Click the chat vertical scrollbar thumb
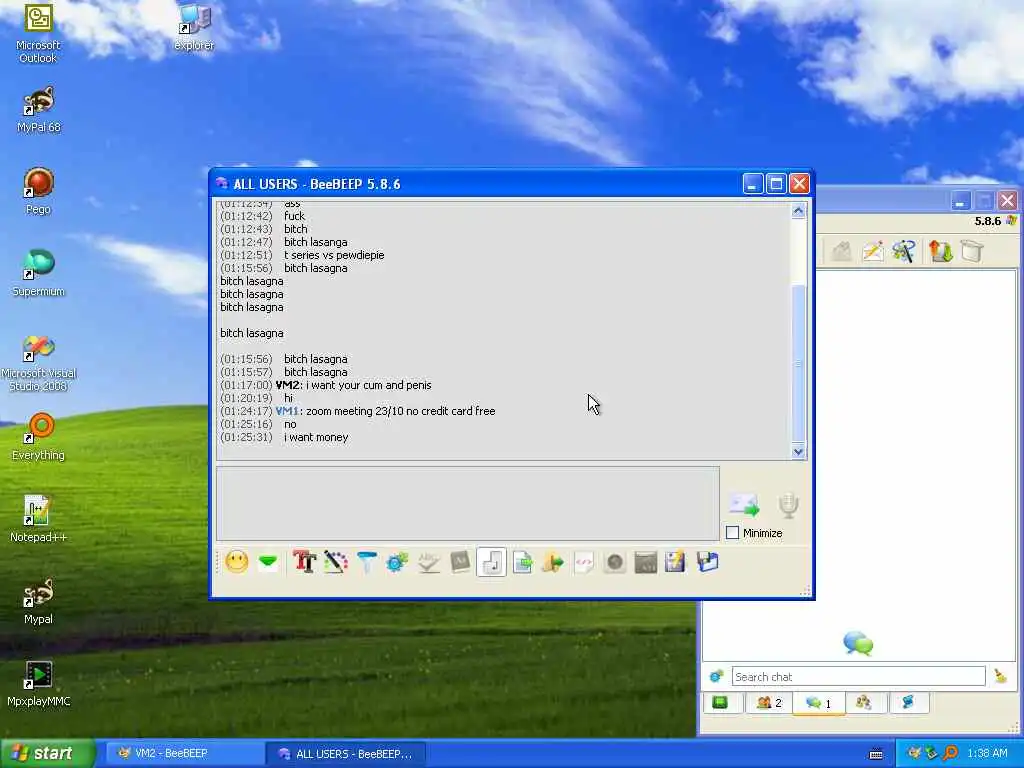This screenshot has width=1024, height=768. pyautogui.click(x=798, y=364)
